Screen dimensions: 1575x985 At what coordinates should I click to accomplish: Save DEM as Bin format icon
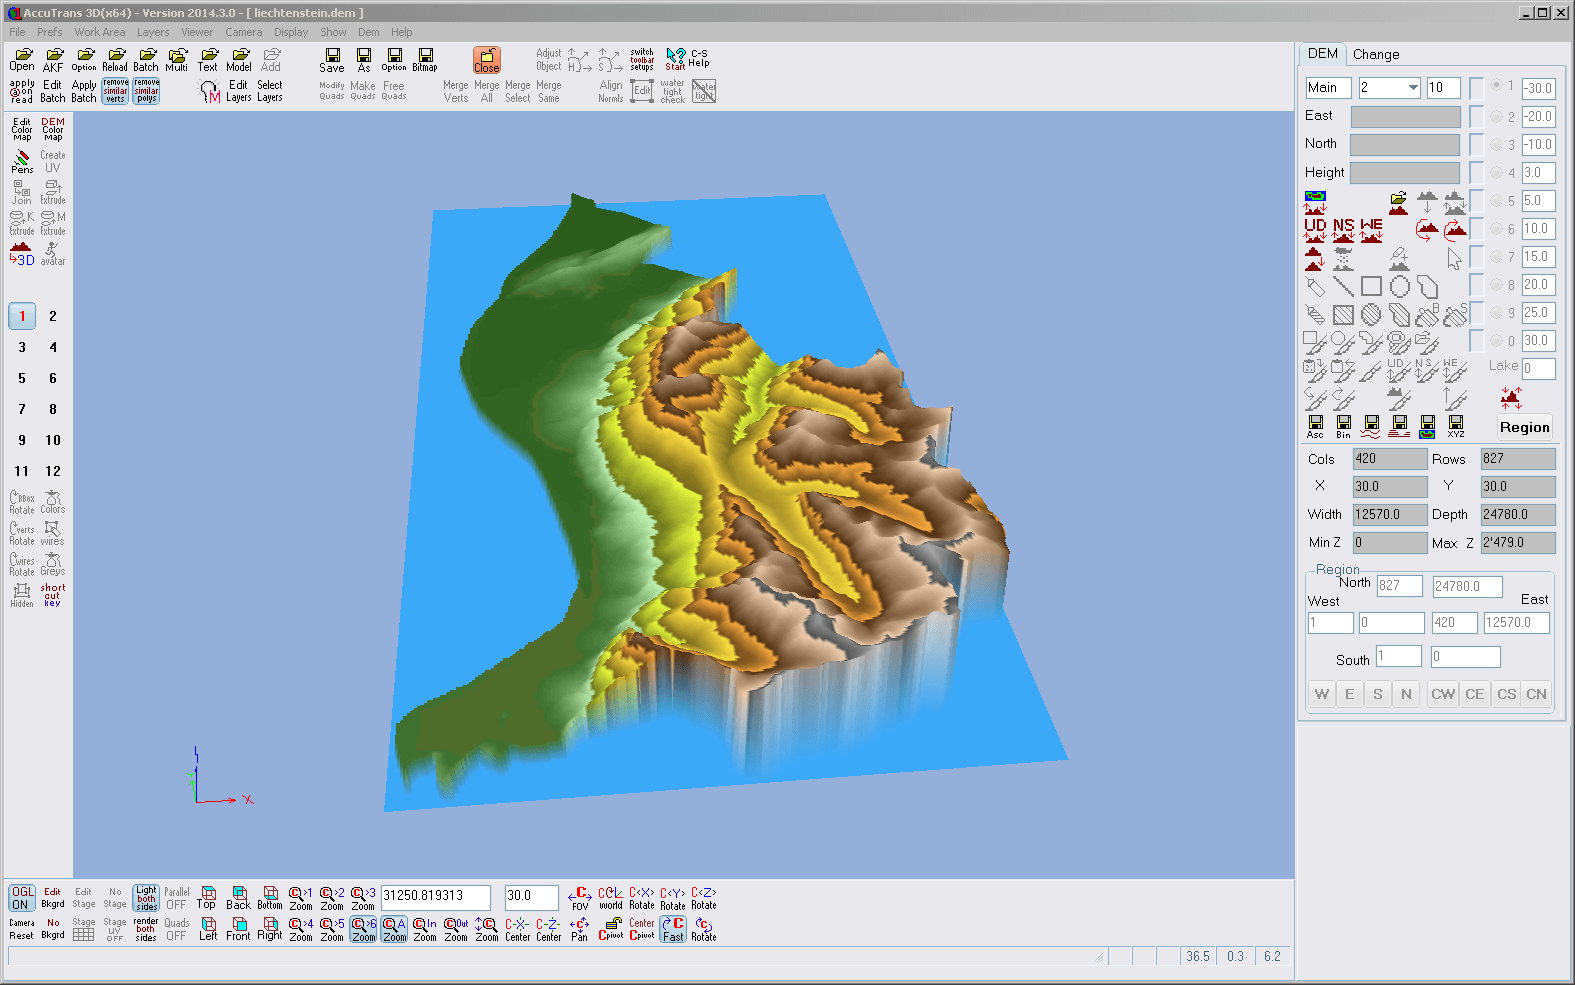point(1343,427)
